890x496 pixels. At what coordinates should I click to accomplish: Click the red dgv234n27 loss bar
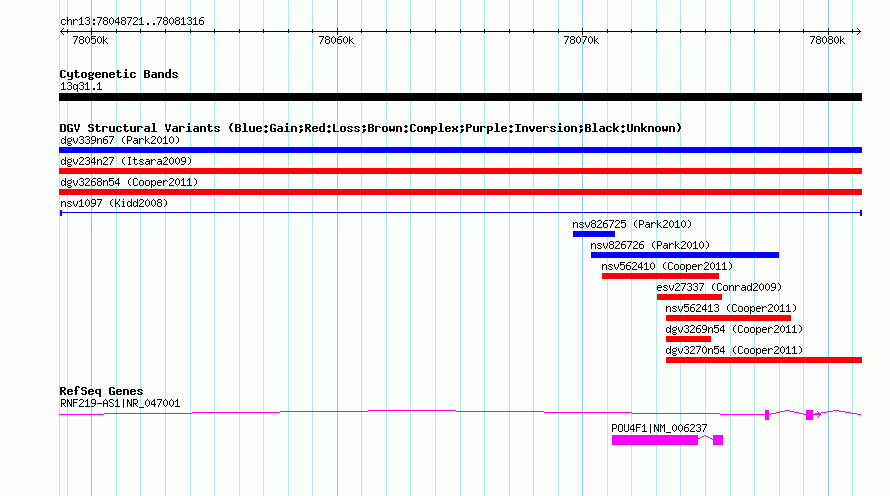coord(460,171)
